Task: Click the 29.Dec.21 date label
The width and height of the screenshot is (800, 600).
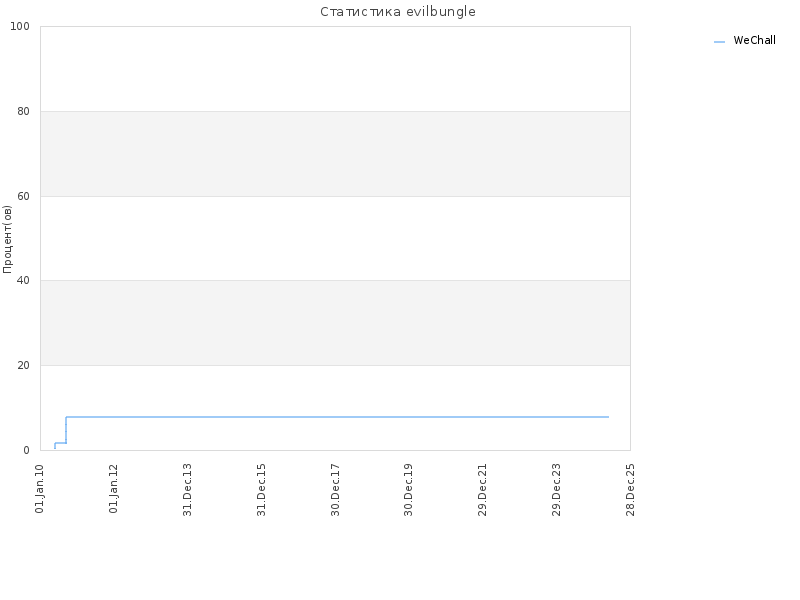Action: [x=482, y=489]
